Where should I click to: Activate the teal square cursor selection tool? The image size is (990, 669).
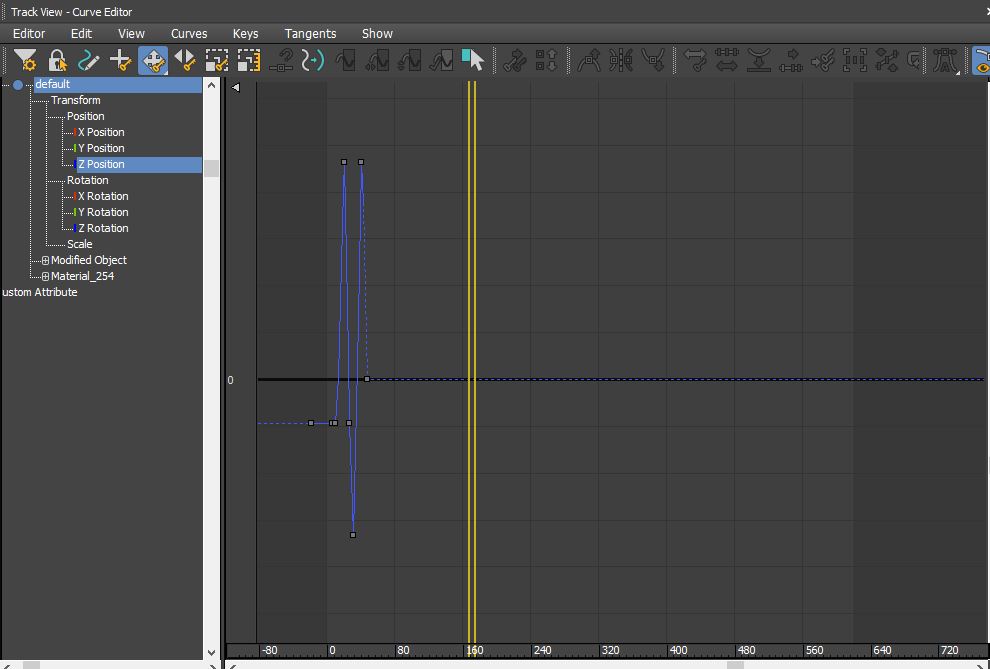tap(472, 61)
